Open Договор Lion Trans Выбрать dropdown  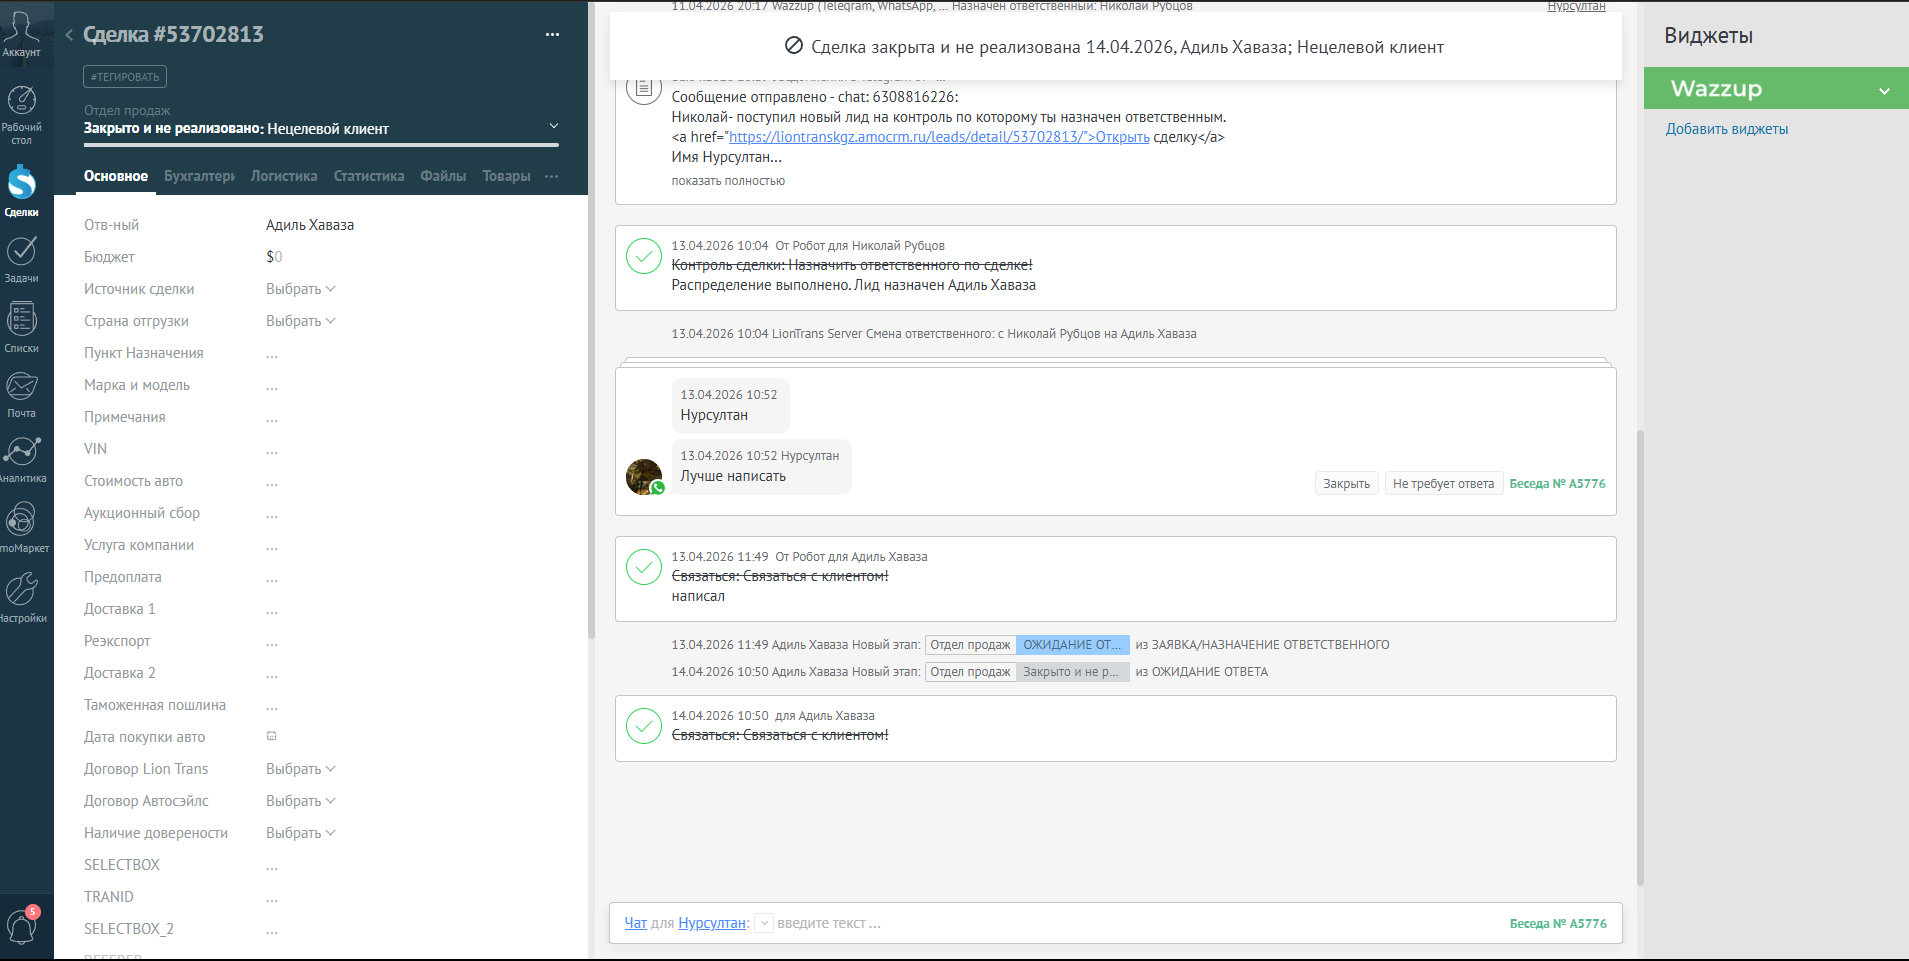300,769
